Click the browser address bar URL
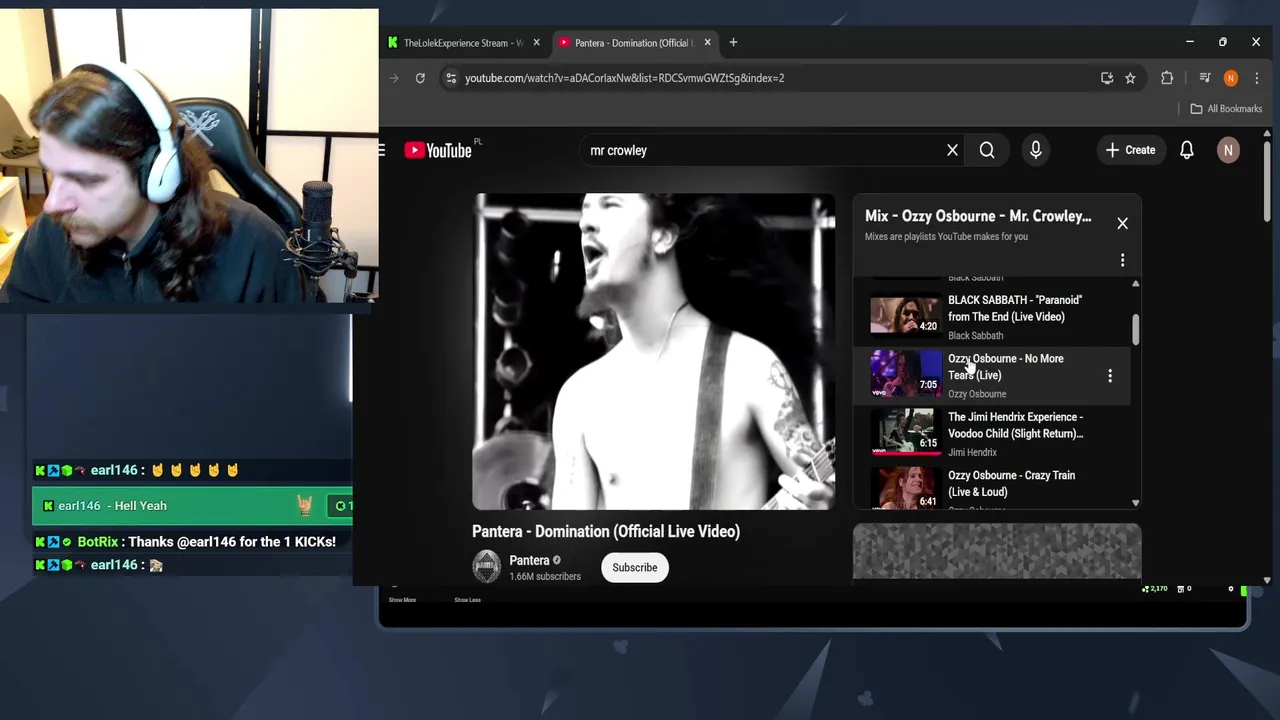The image size is (1280, 720). click(x=624, y=78)
